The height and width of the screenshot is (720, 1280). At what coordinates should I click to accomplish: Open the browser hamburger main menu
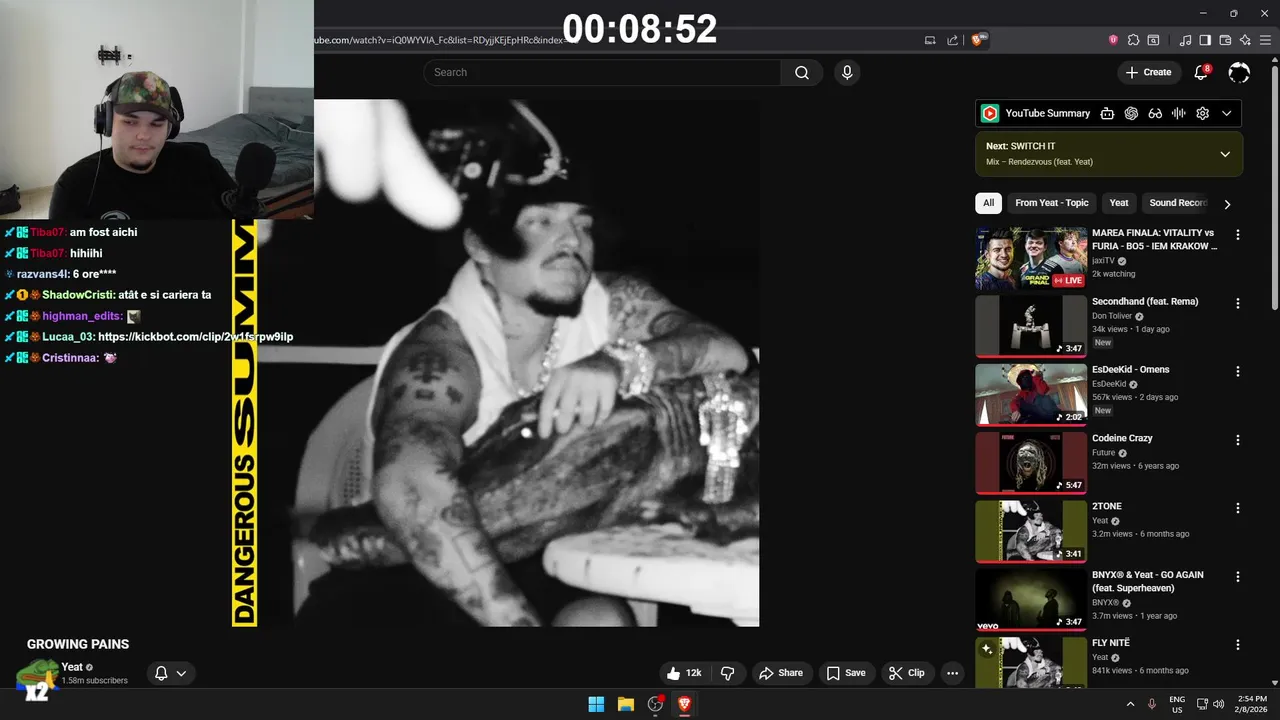click(x=1265, y=40)
